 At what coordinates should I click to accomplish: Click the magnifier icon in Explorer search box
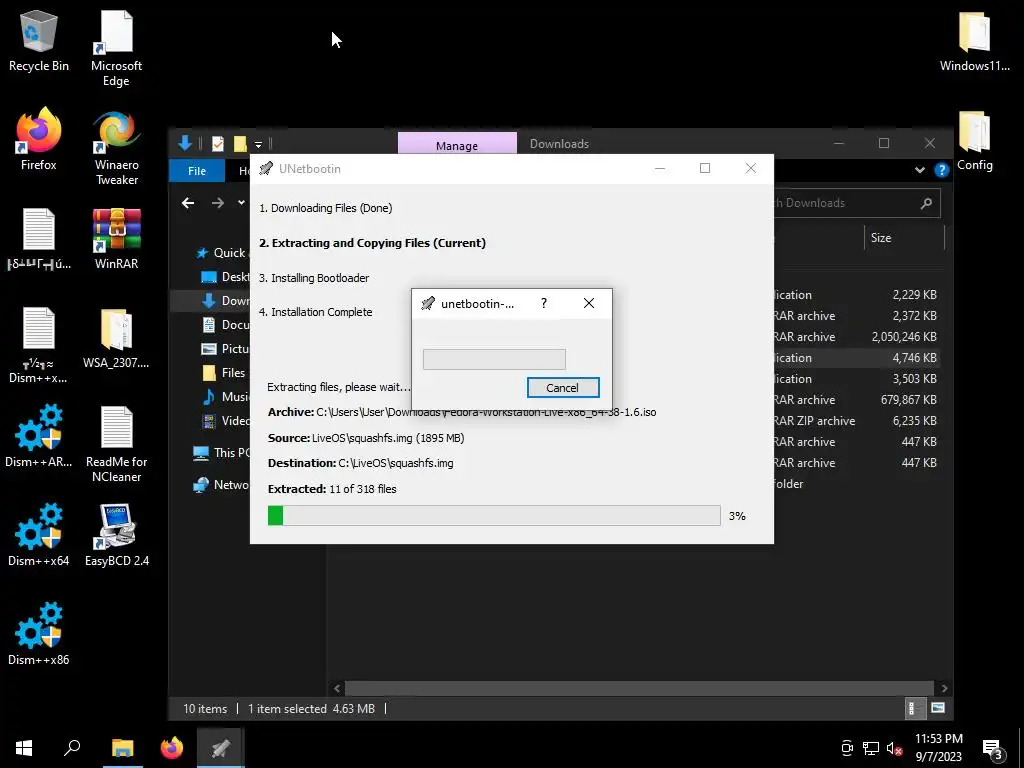click(x=926, y=203)
